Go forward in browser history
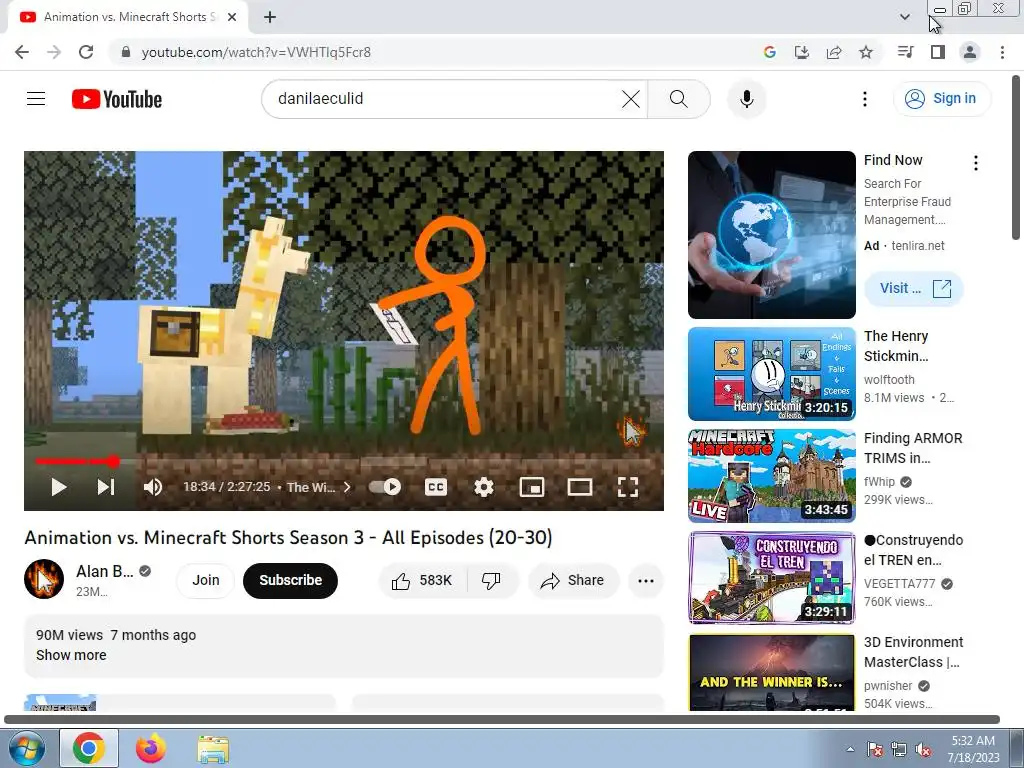1024x768 pixels. pos(54,52)
